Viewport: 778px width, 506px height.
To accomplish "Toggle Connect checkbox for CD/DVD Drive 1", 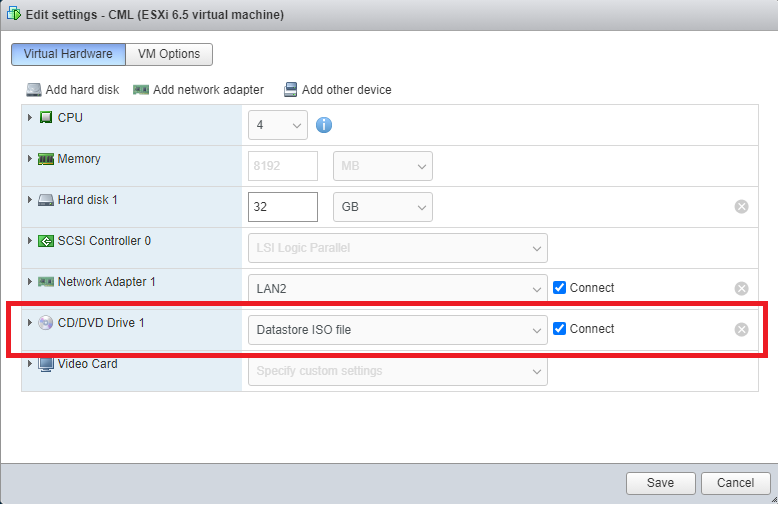I will coord(559,329).
